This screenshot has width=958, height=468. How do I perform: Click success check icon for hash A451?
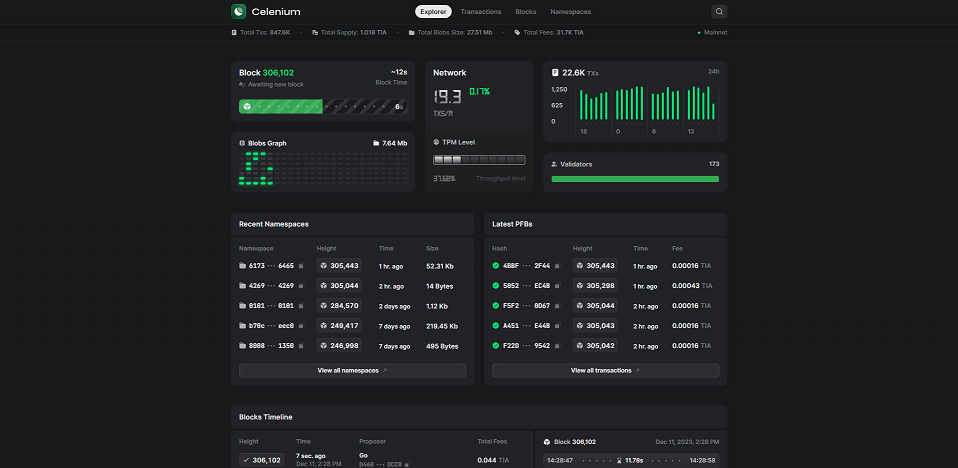[496, 326]
